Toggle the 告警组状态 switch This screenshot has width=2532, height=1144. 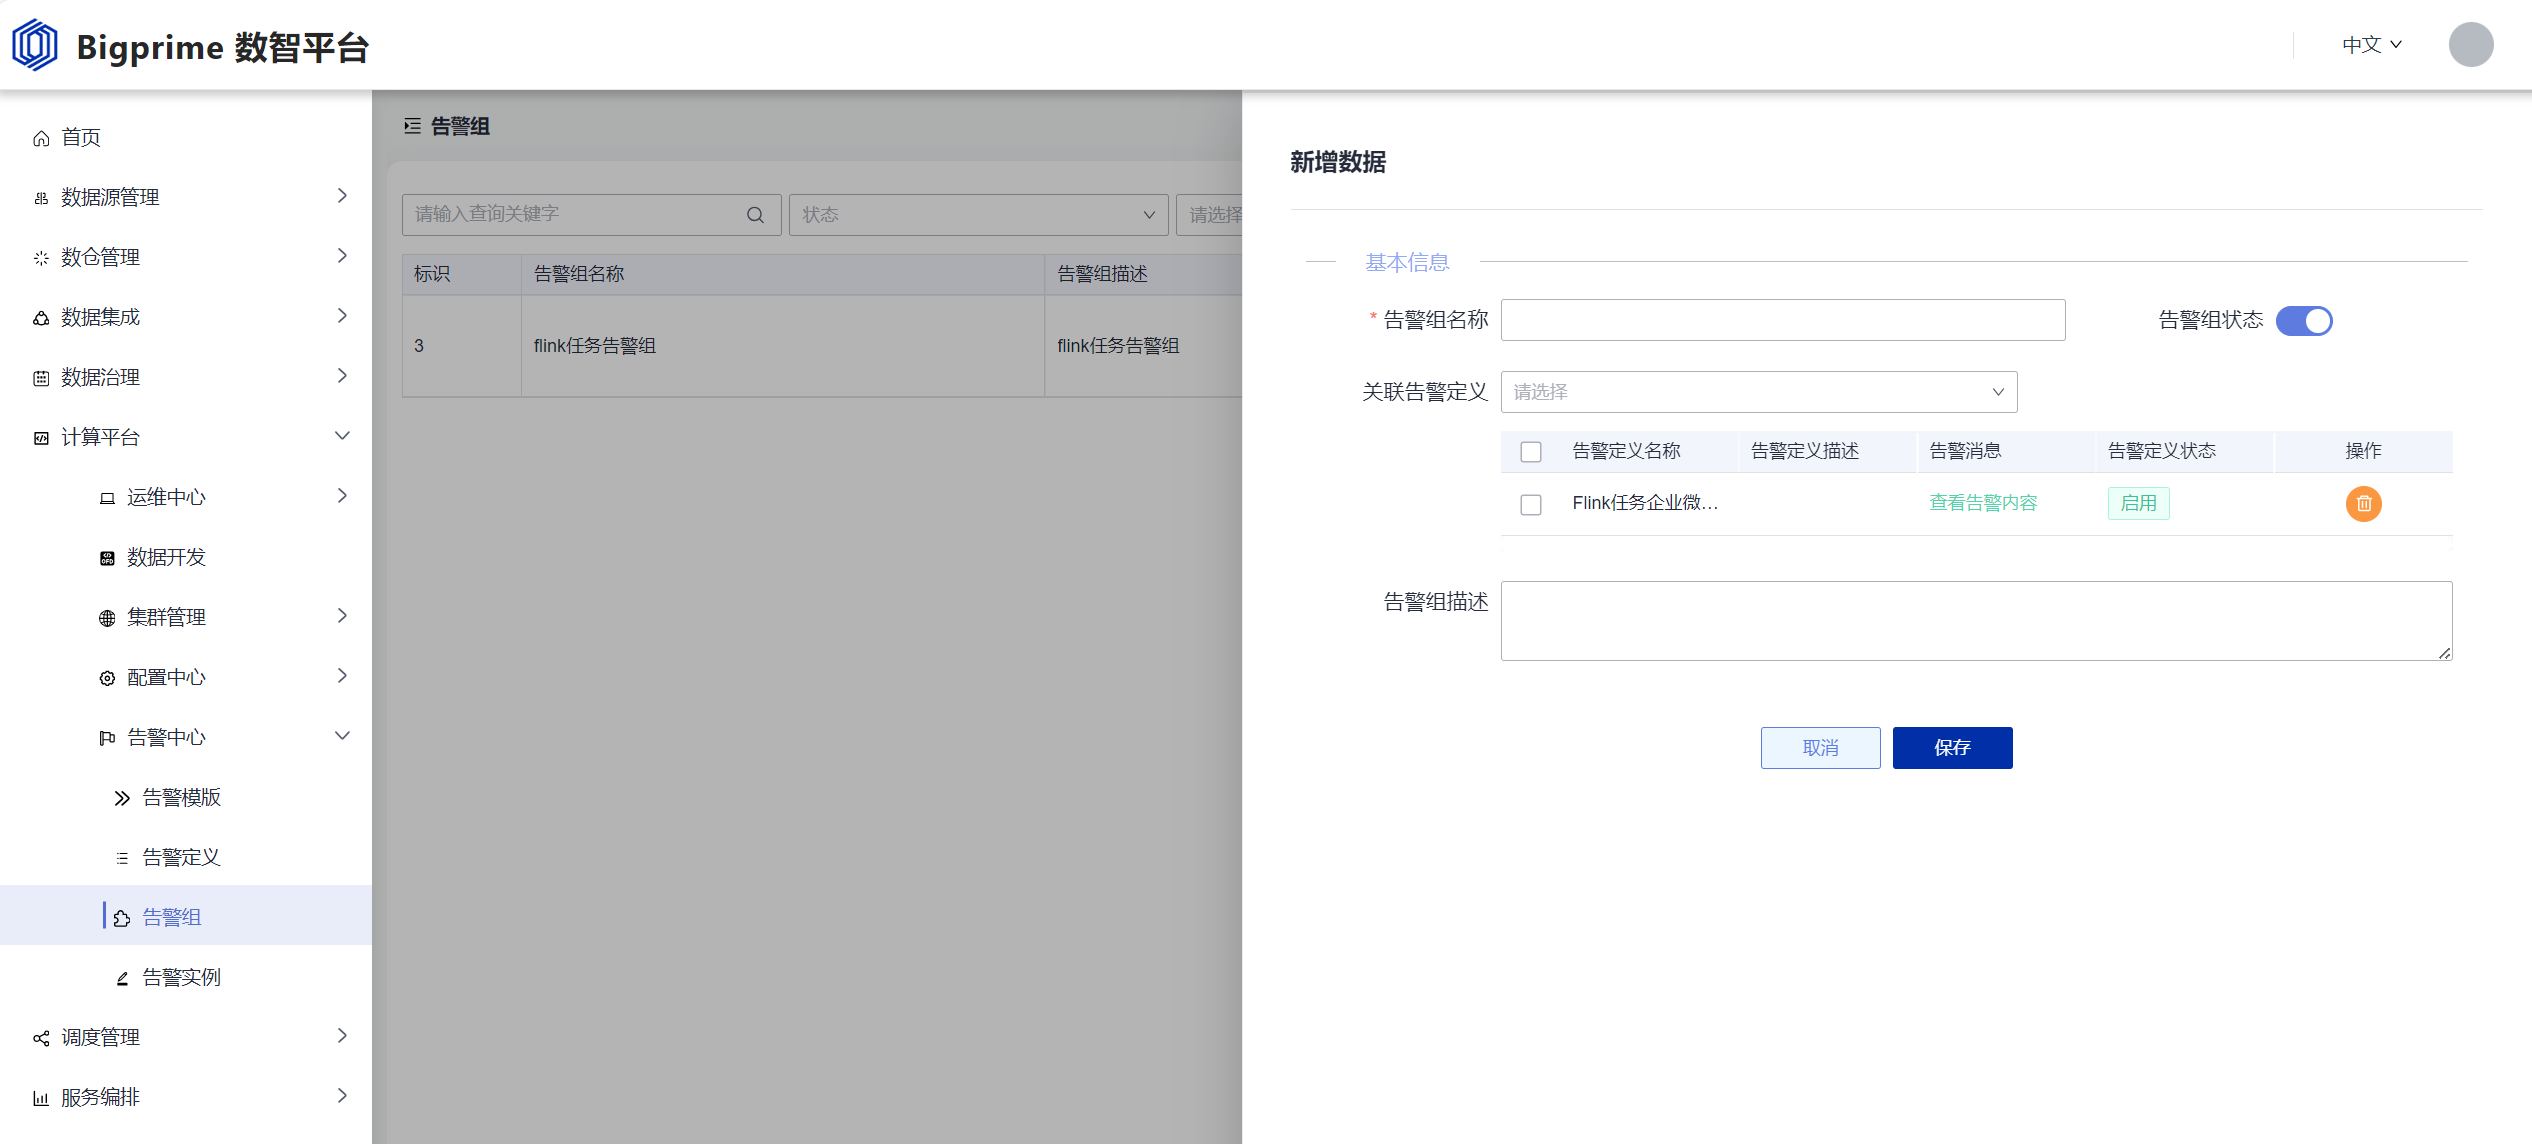pos(2304,321)
